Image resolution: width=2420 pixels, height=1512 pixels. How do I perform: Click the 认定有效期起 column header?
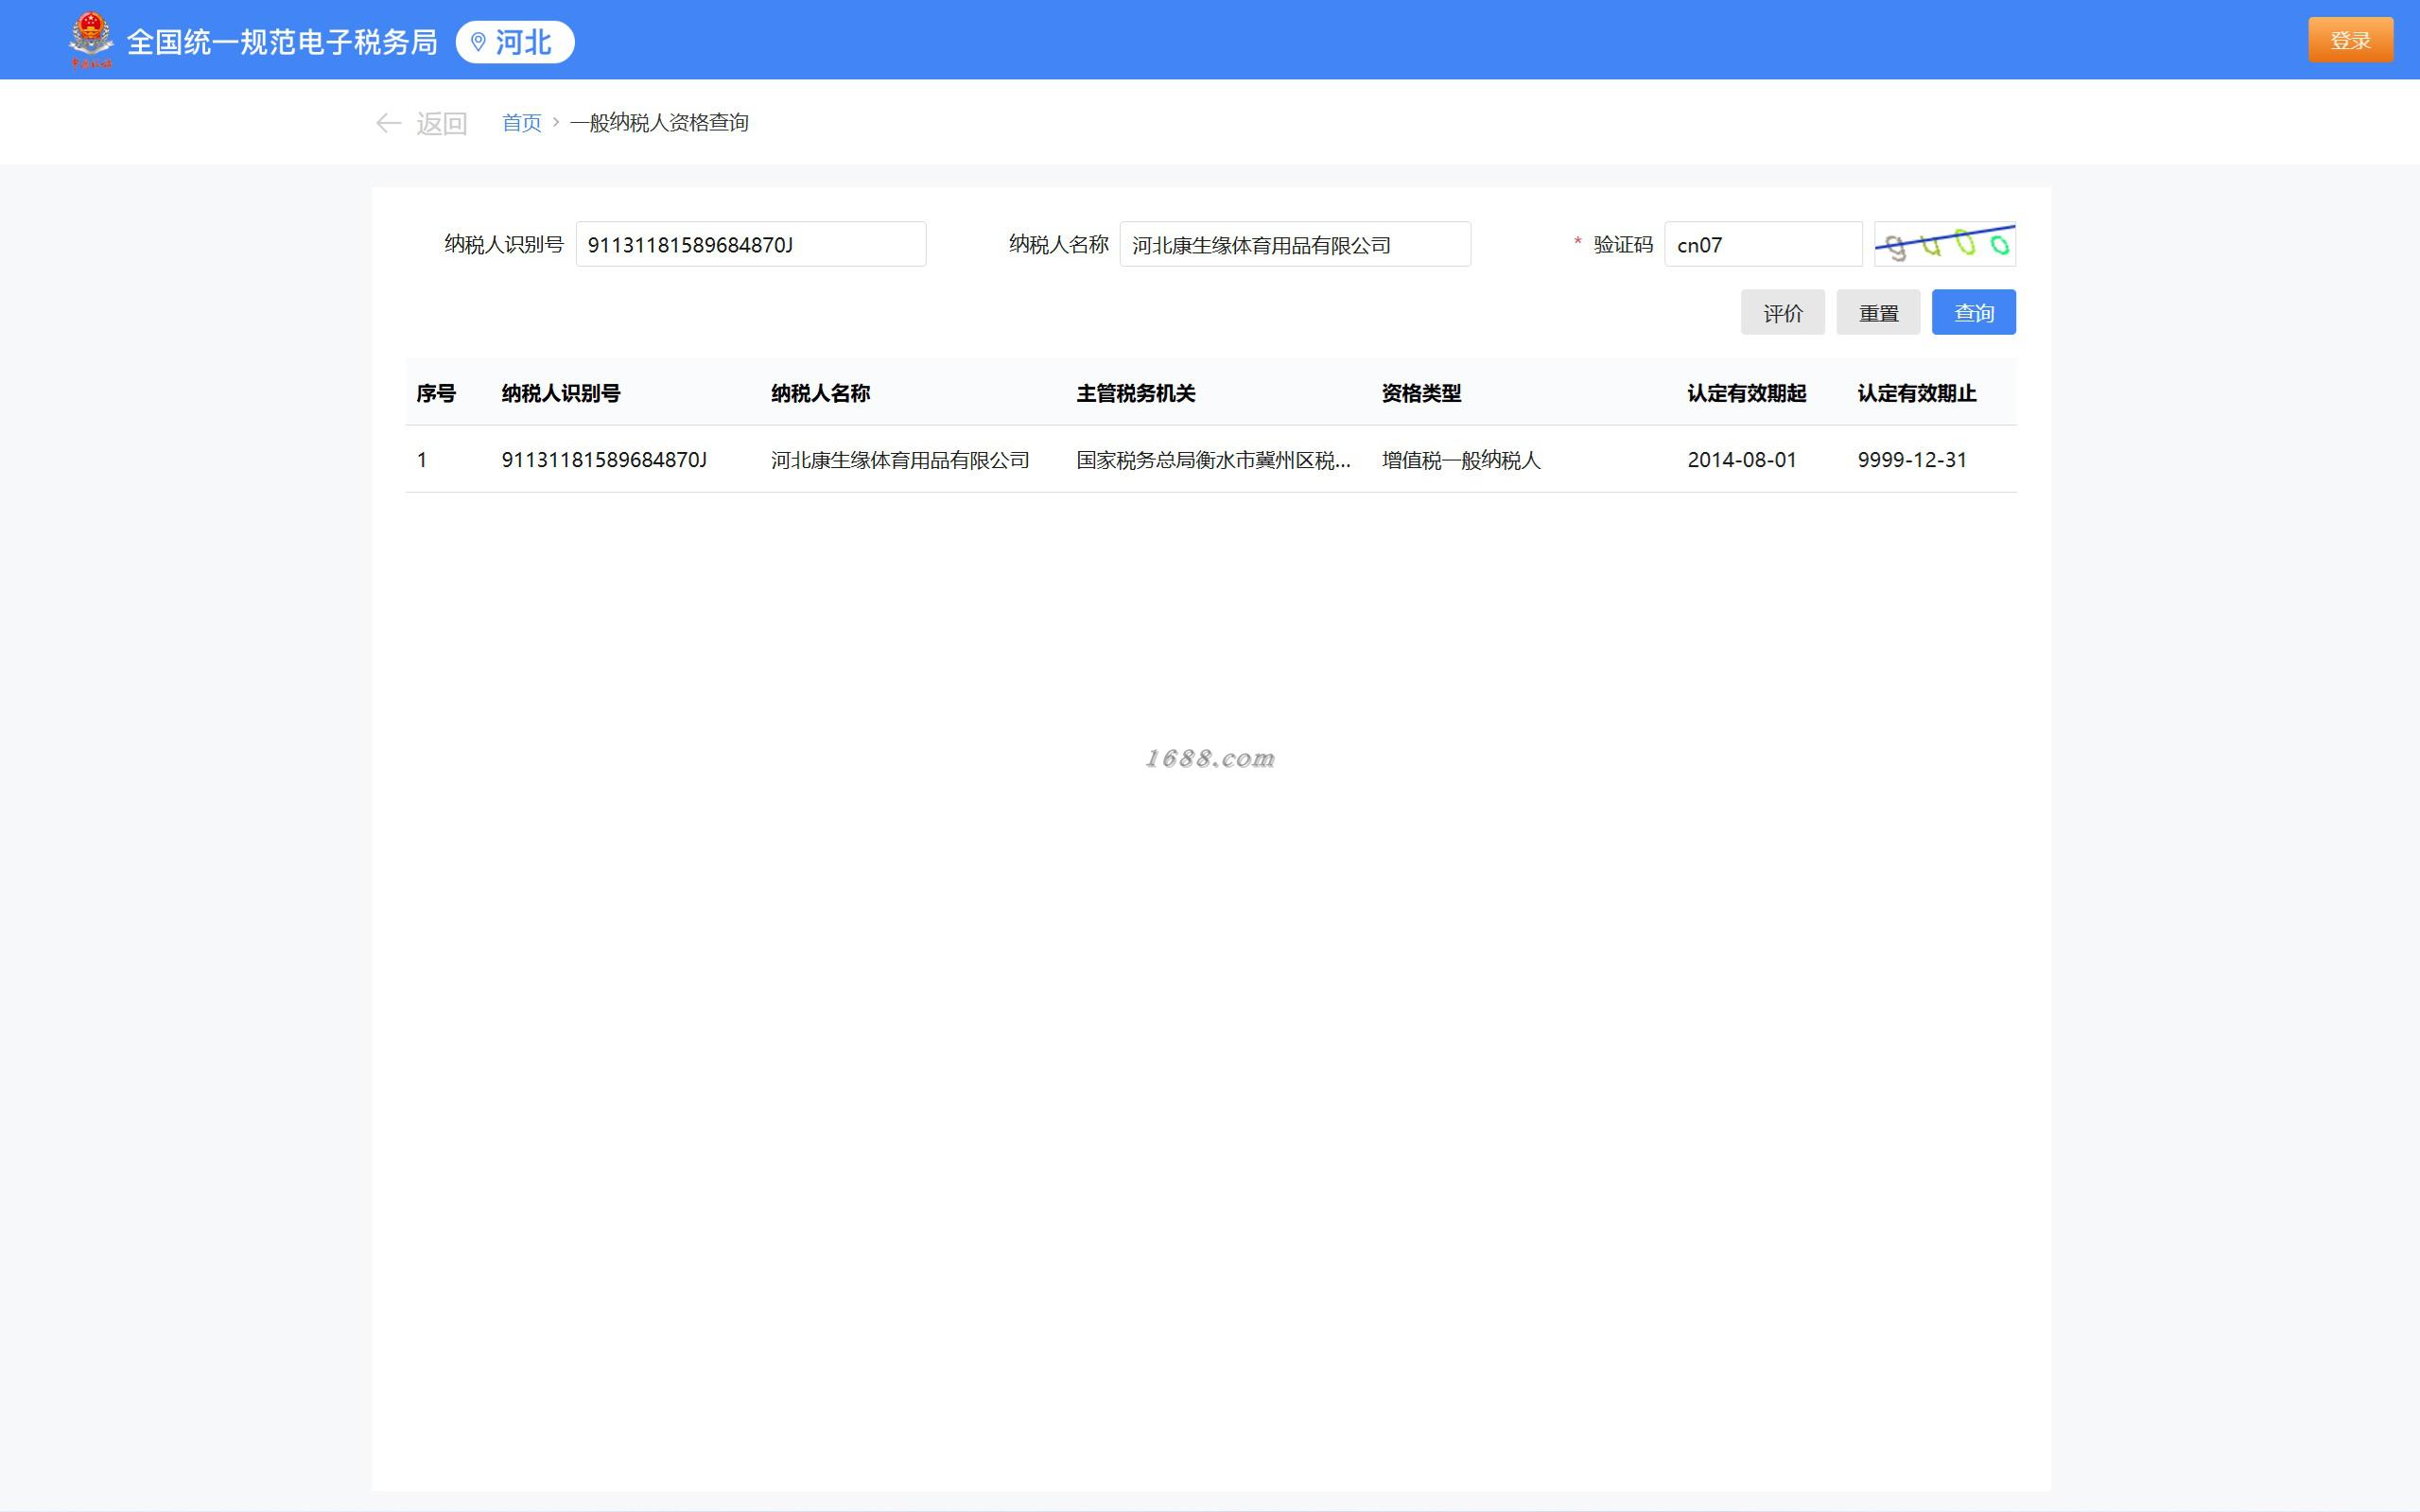(x=1746, y=393)
